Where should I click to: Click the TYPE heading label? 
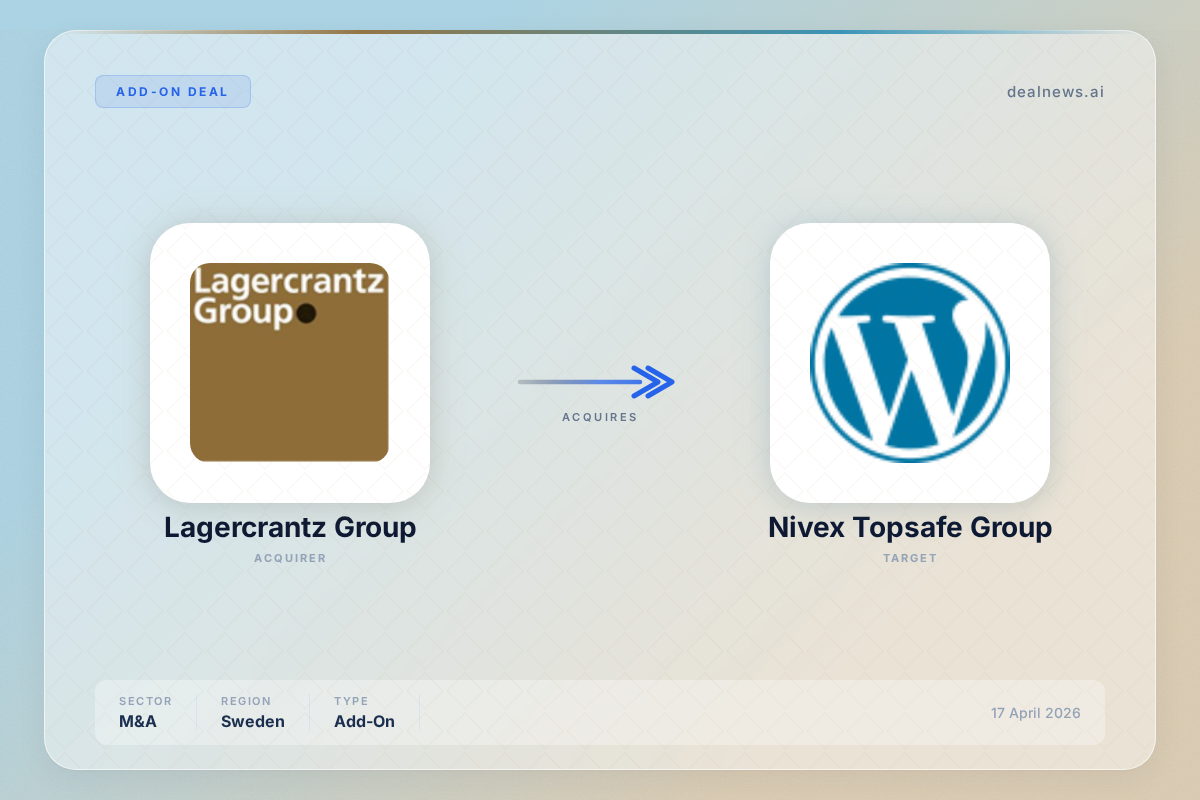(x=351, y=701)
